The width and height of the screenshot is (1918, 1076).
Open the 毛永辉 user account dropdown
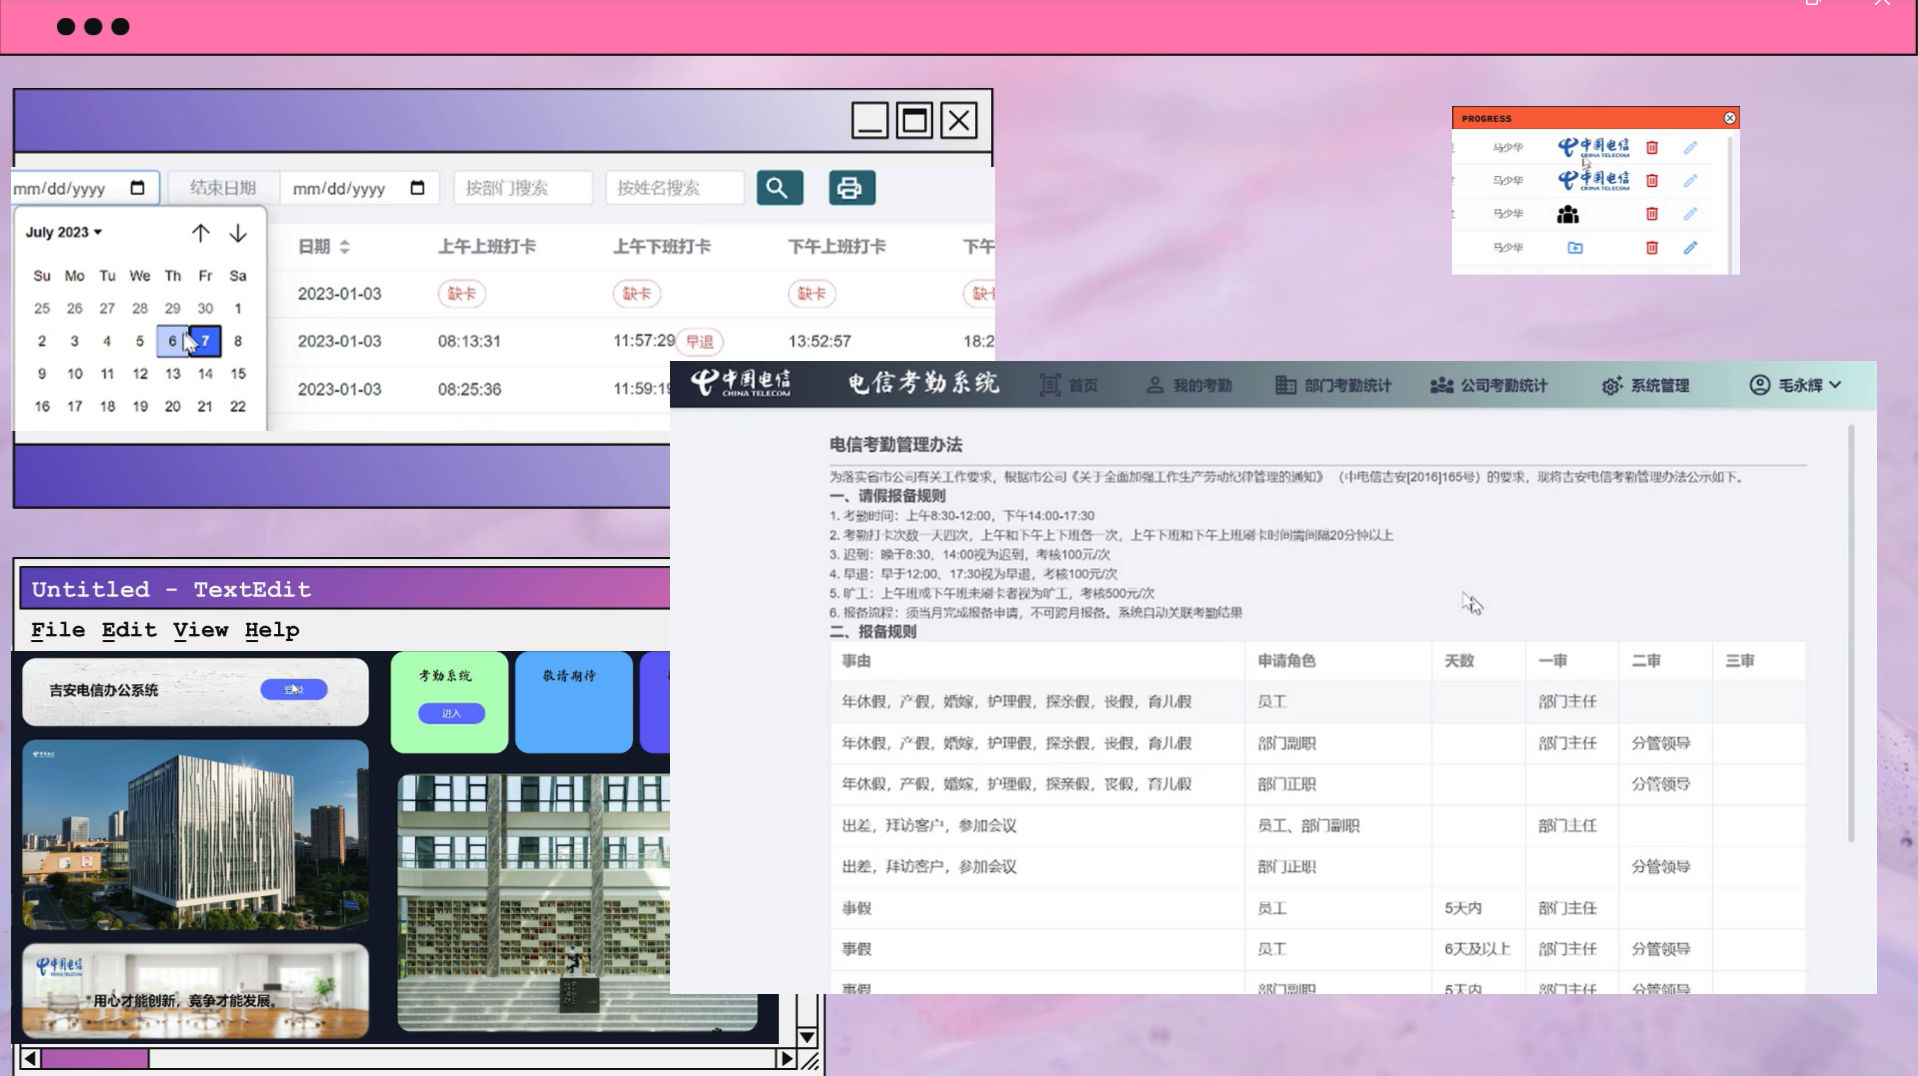(x=1796, y=385)
